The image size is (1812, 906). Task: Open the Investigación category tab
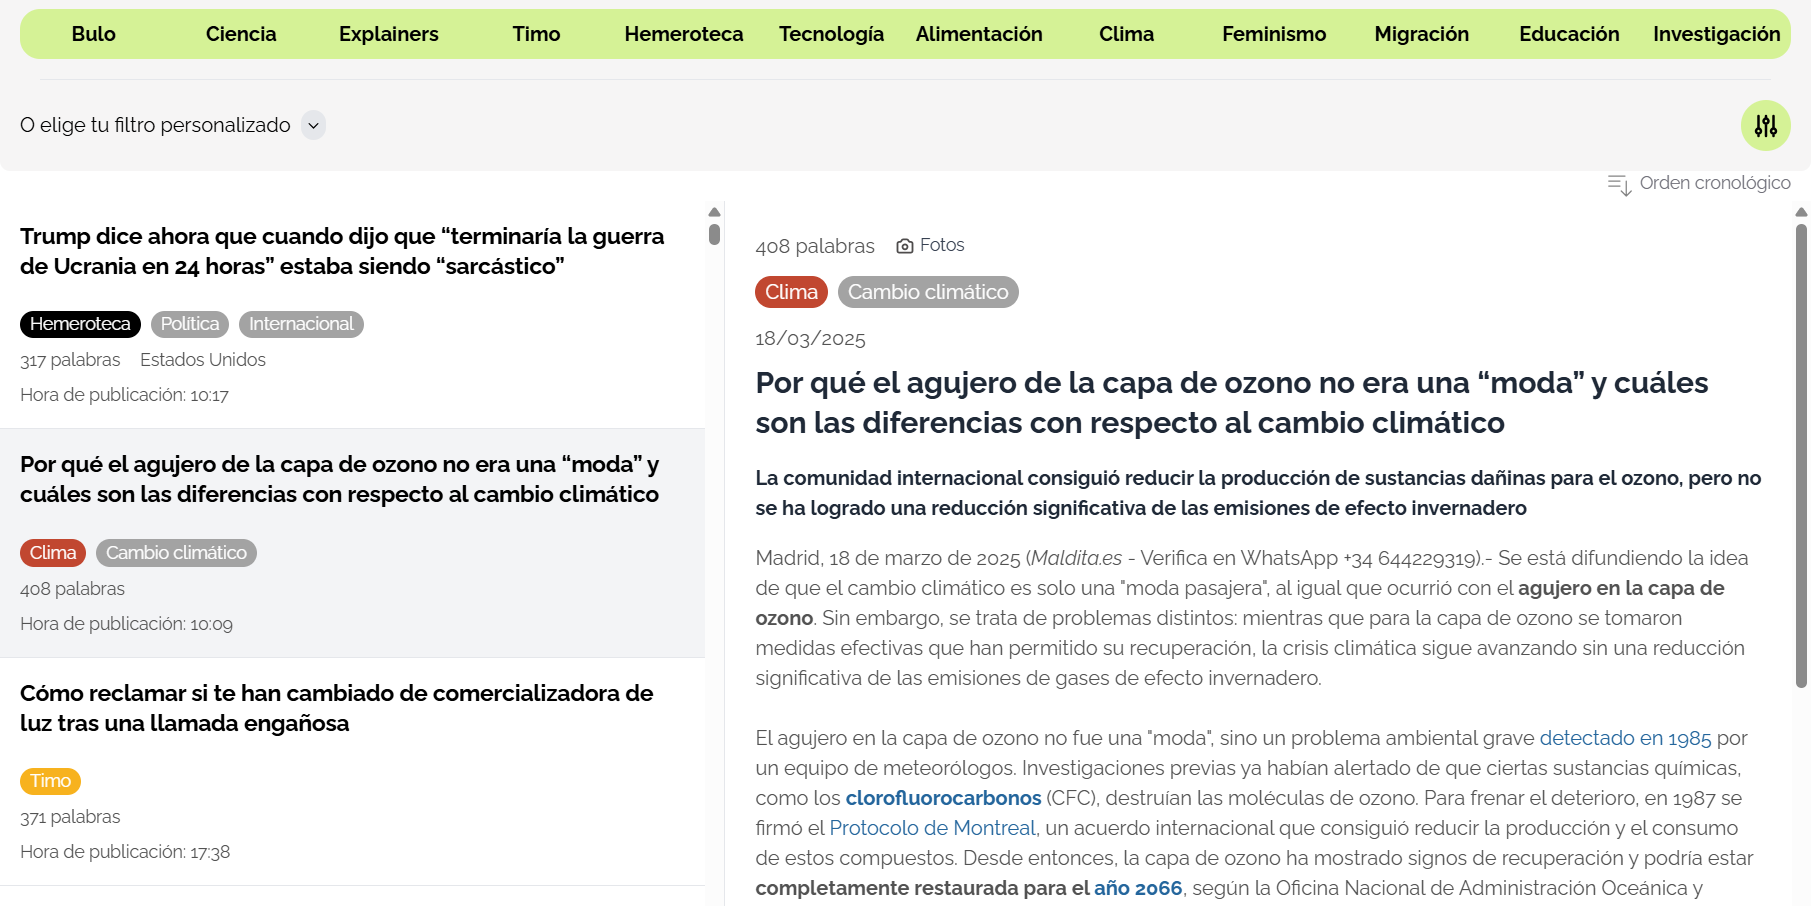click(1716, 34)
